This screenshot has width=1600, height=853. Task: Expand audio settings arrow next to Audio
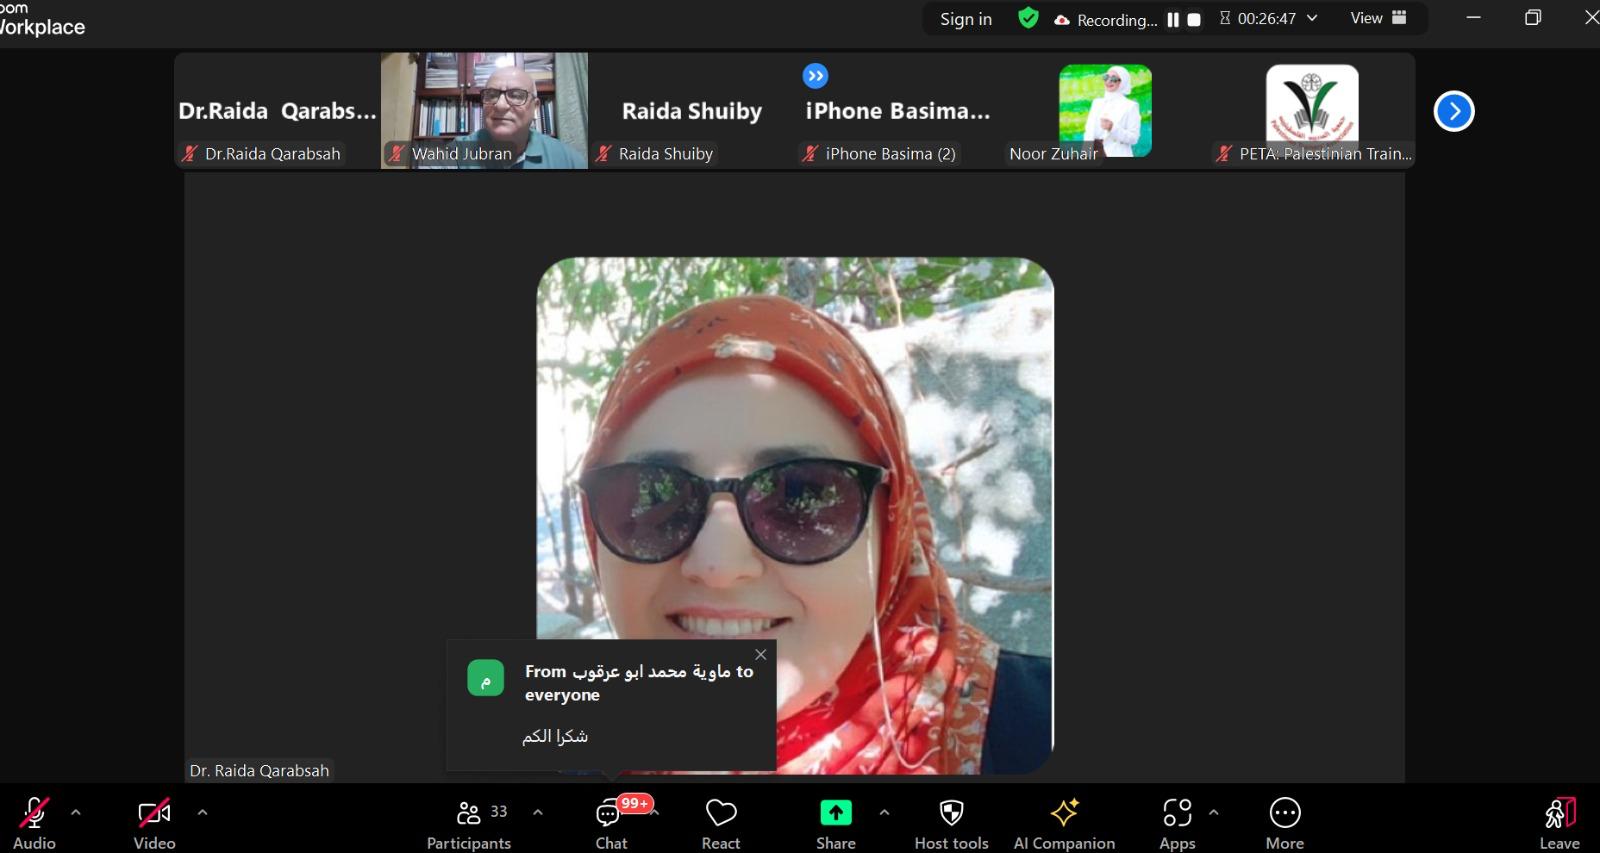pos(76,812)
